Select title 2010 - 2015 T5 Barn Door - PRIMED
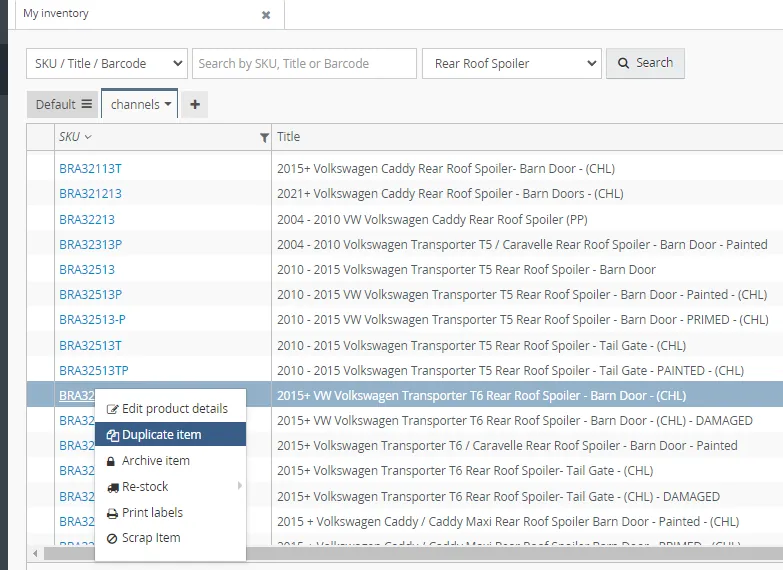The height and width of the screenshot is (570, 783). click(x=522, y=320)
